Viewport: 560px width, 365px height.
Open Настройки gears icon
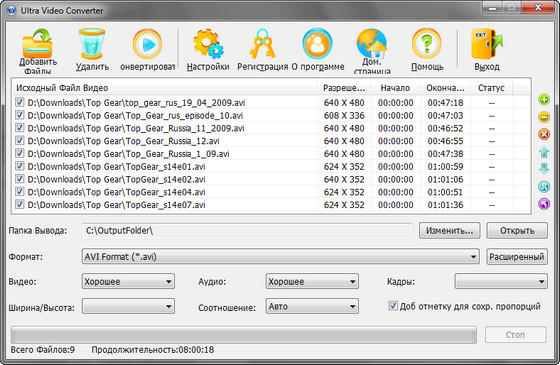point(208,44)
